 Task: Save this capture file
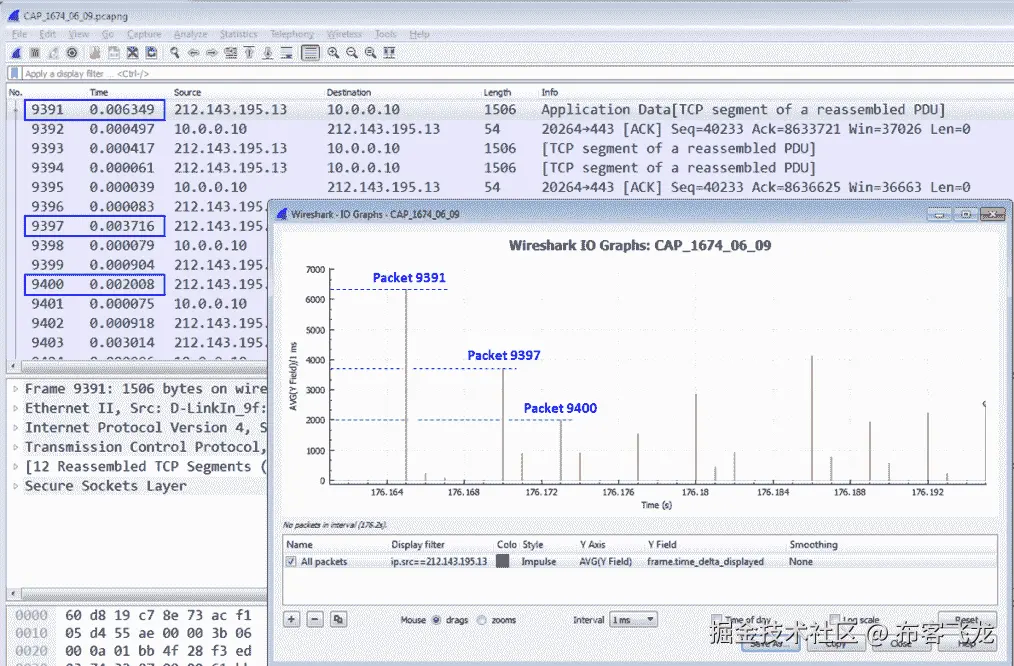[114, 53]
